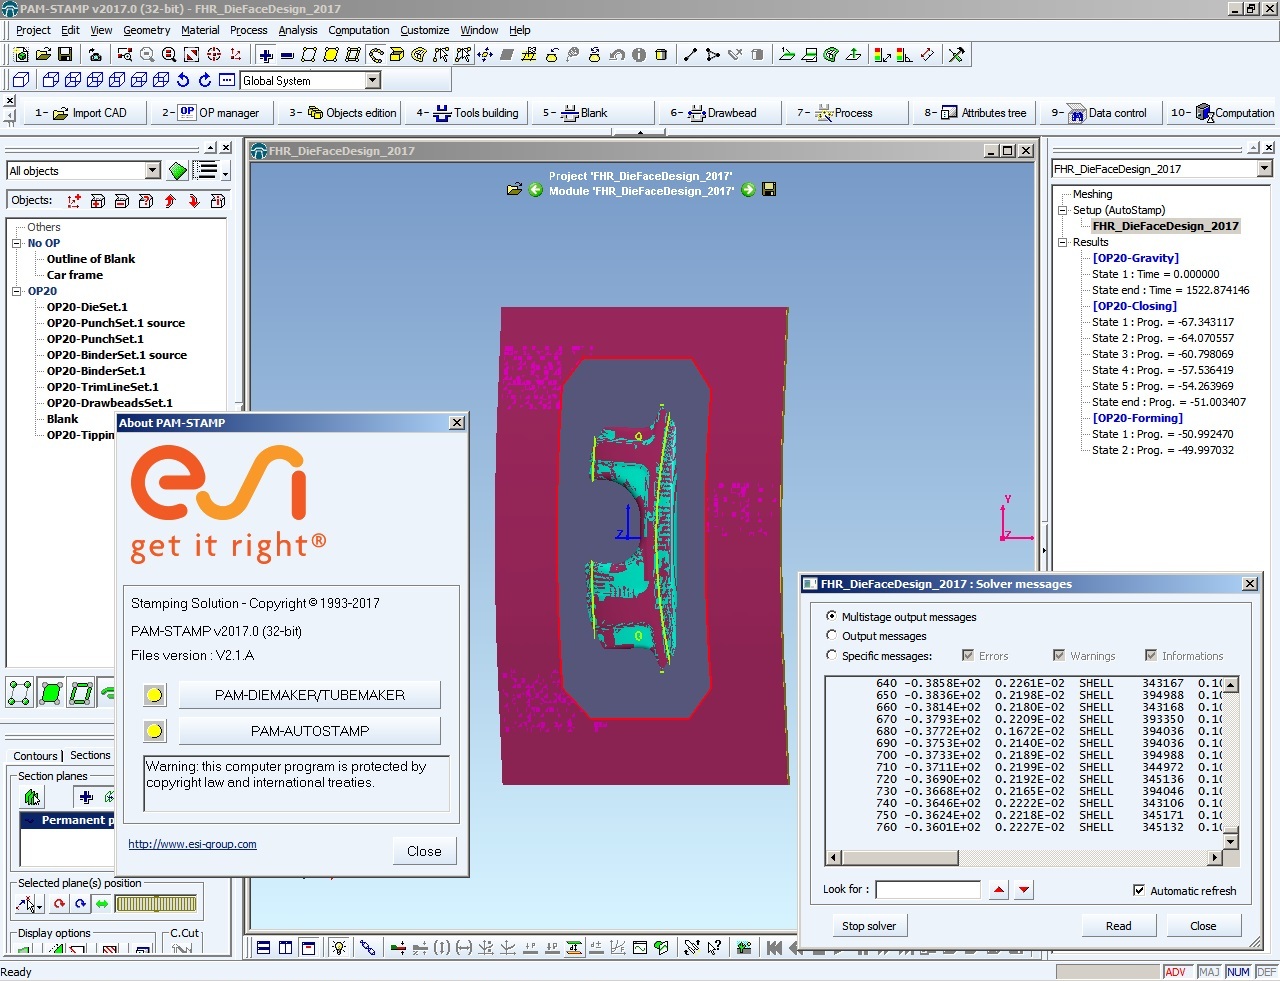Click the rotate counter-clockwise view arrow
The width and height of the screenshot is (1280, 981).
(x=183, y=80)
